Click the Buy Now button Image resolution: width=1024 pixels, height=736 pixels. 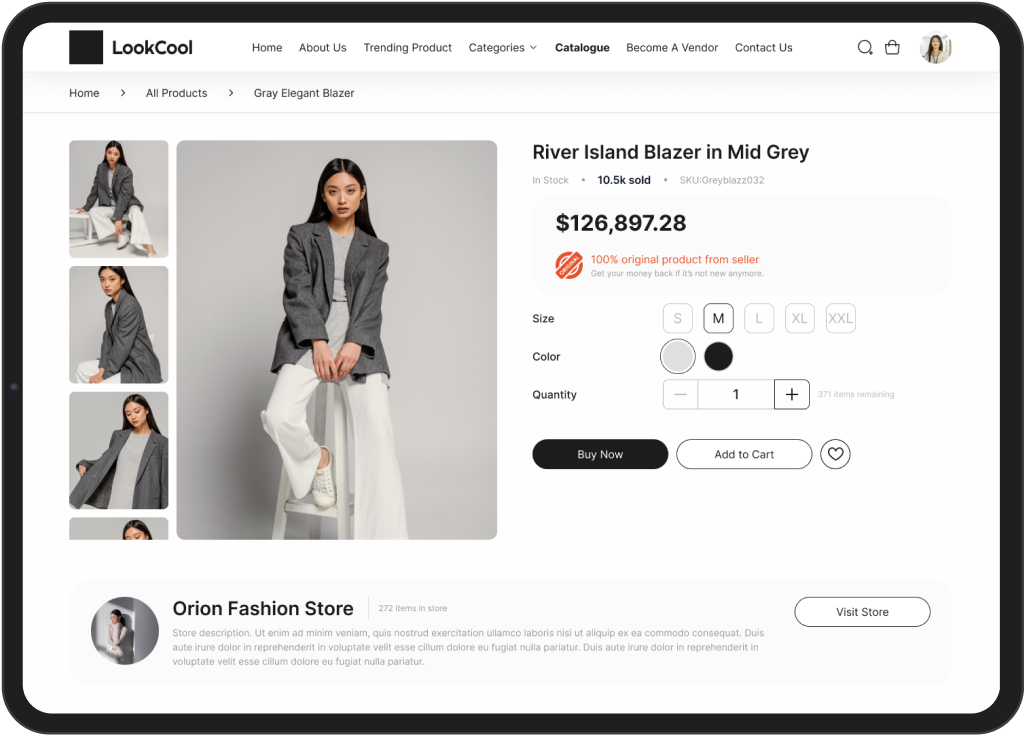tap(600, 454)
